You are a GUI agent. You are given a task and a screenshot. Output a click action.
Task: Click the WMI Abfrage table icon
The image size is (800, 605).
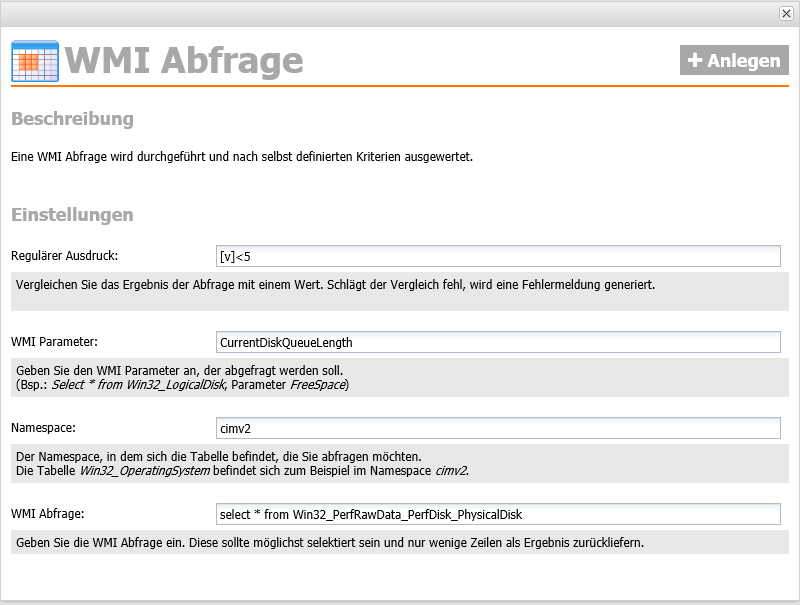pyautogui.click(x=35, y=61)
